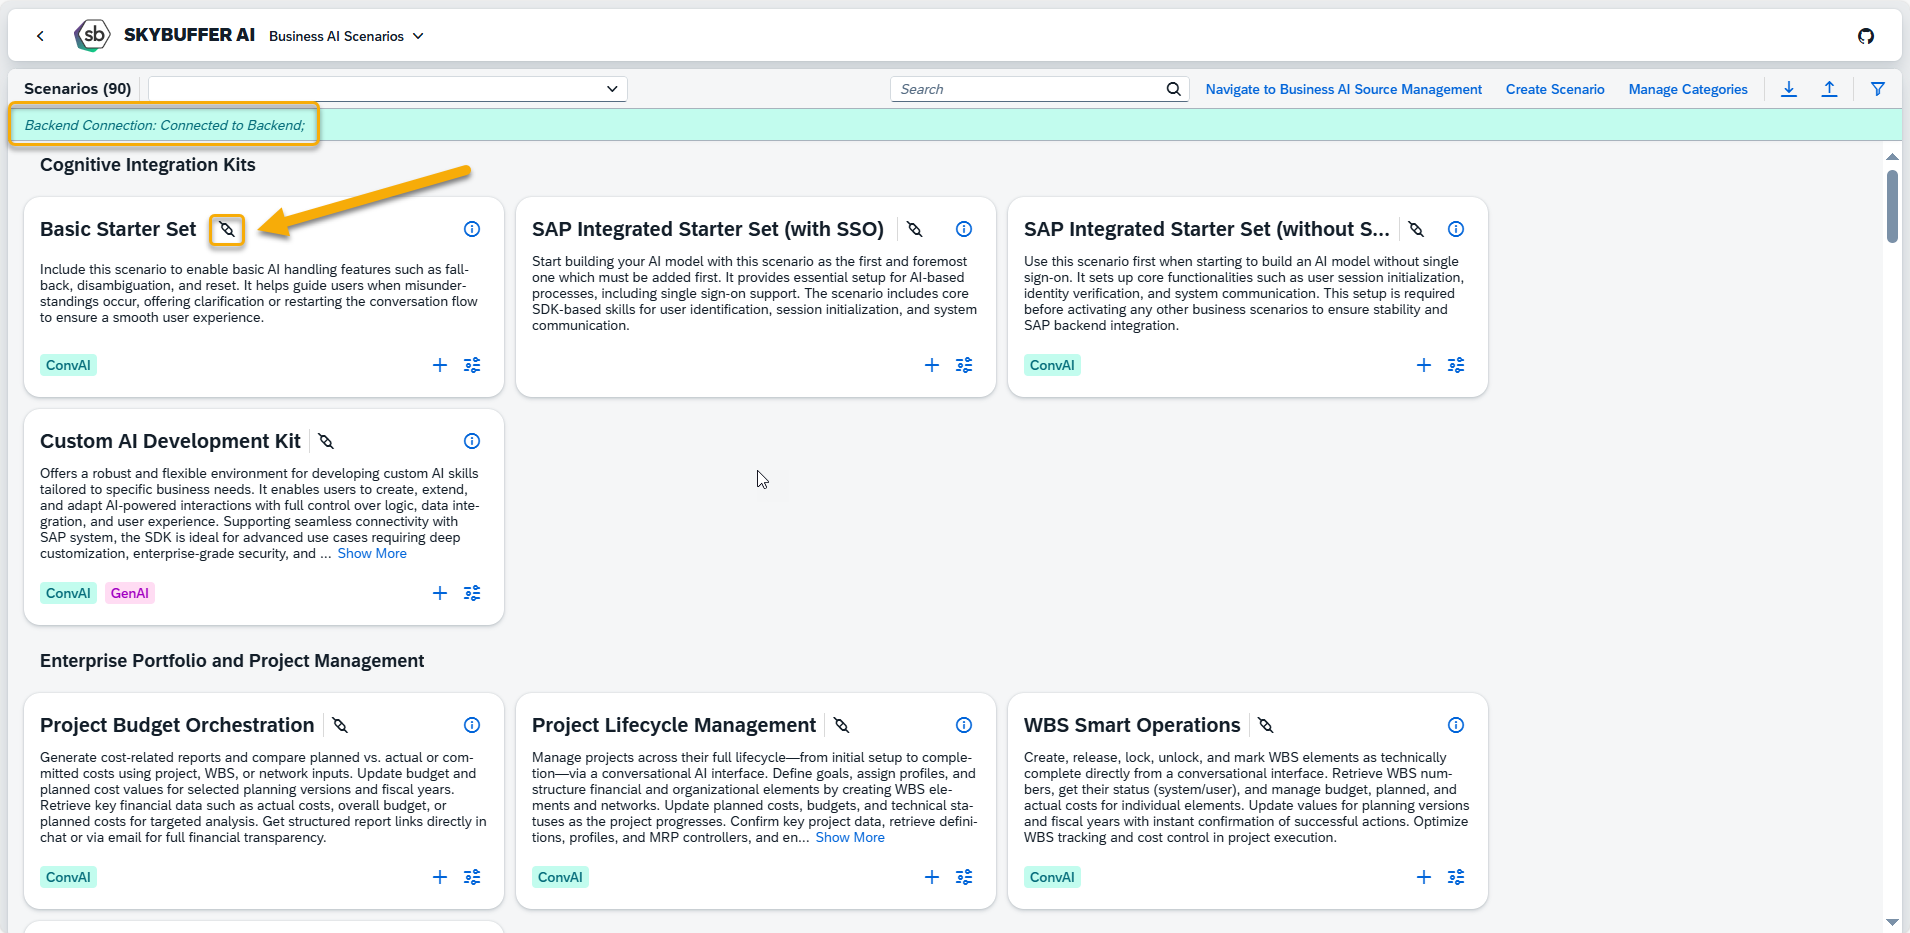Open Manage Categories
Viewport: 1910px width, 933px height.
pyautogui.click(x=1688, y=89)
